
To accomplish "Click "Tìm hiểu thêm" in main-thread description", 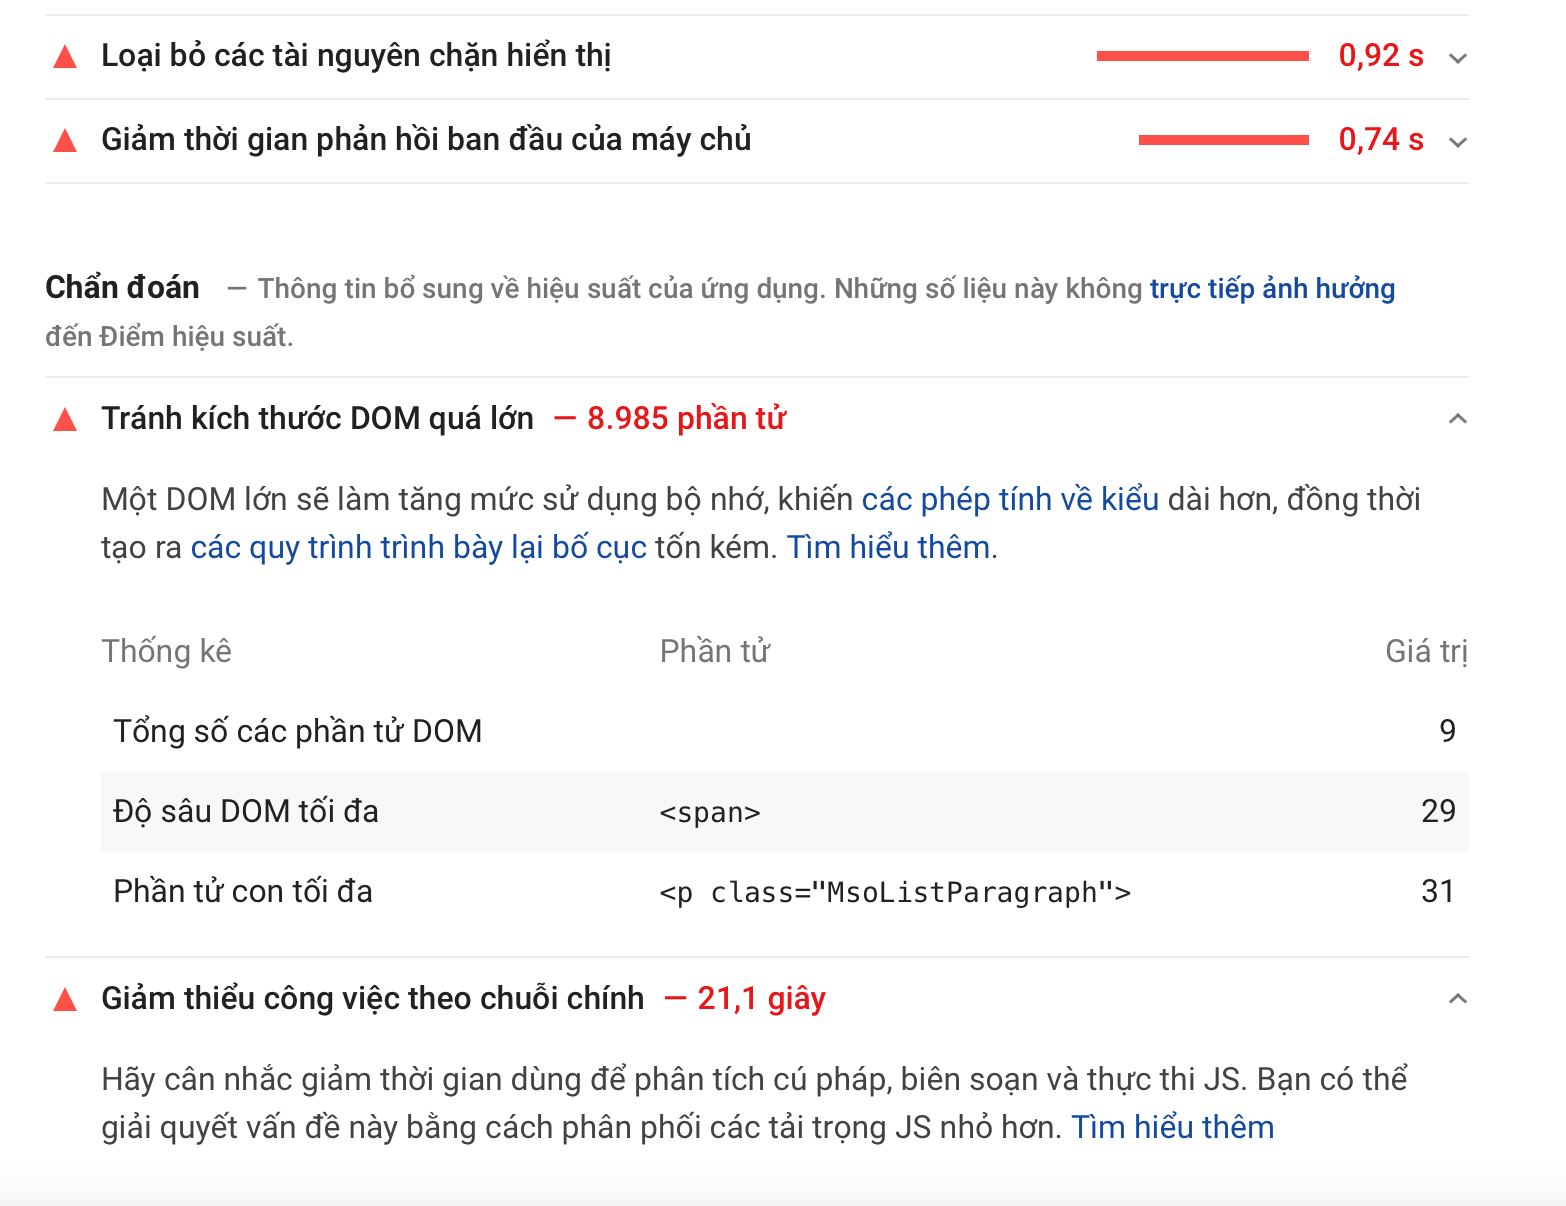I will coord(1172,1127).
